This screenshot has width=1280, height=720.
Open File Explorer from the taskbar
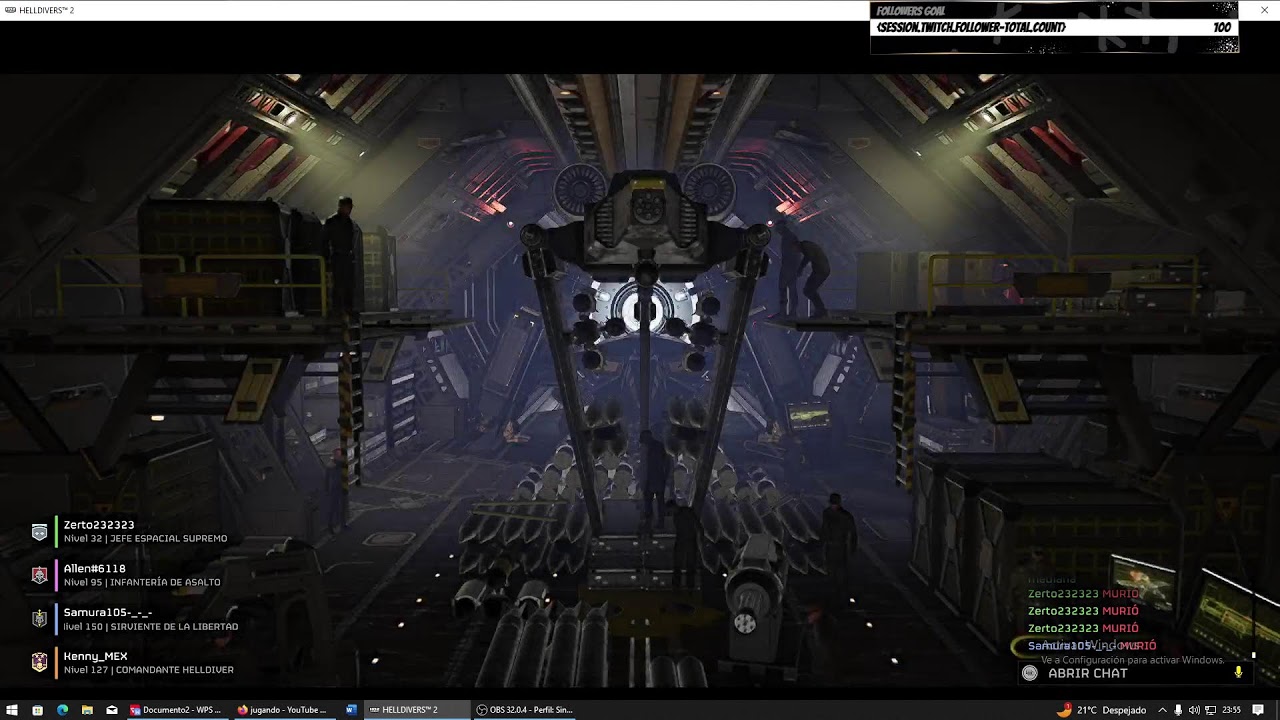click(x=87, y=710)
